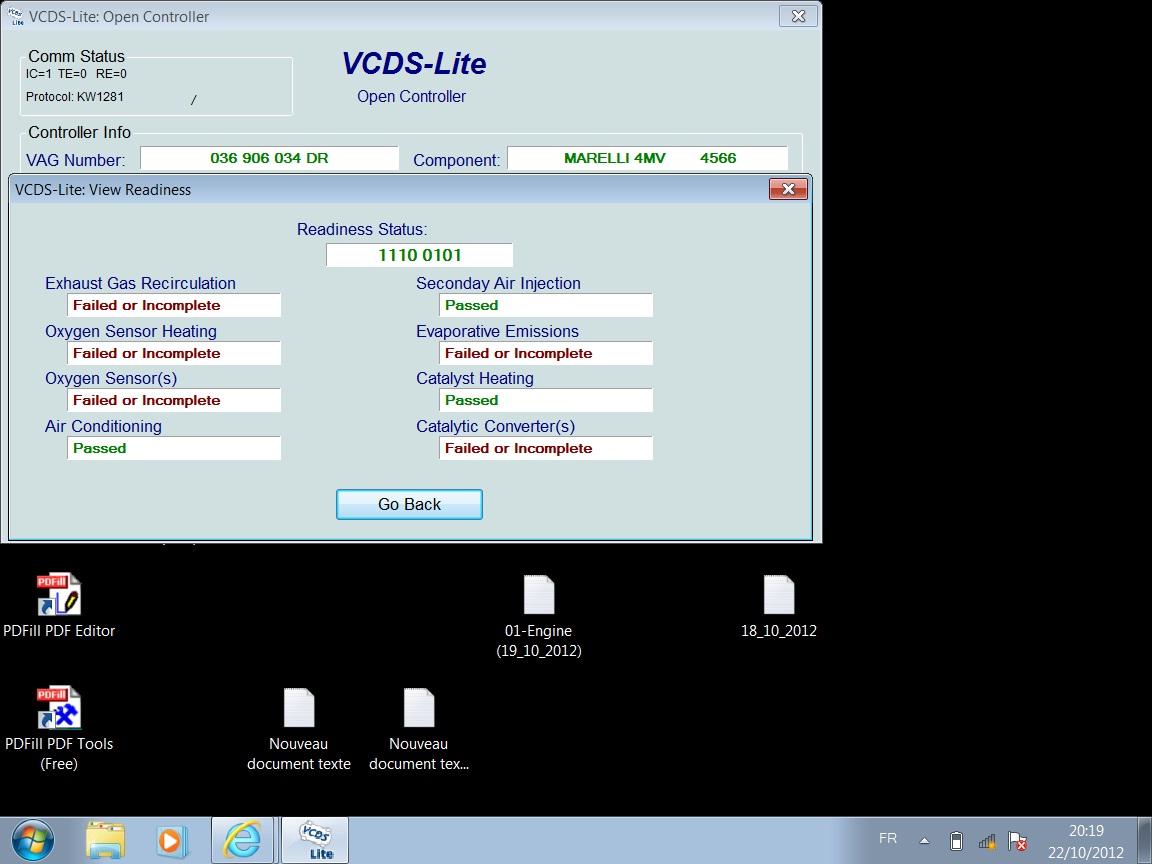
Task: Click the 'Seconday Air Injection' label
Action: pos(498,284)
